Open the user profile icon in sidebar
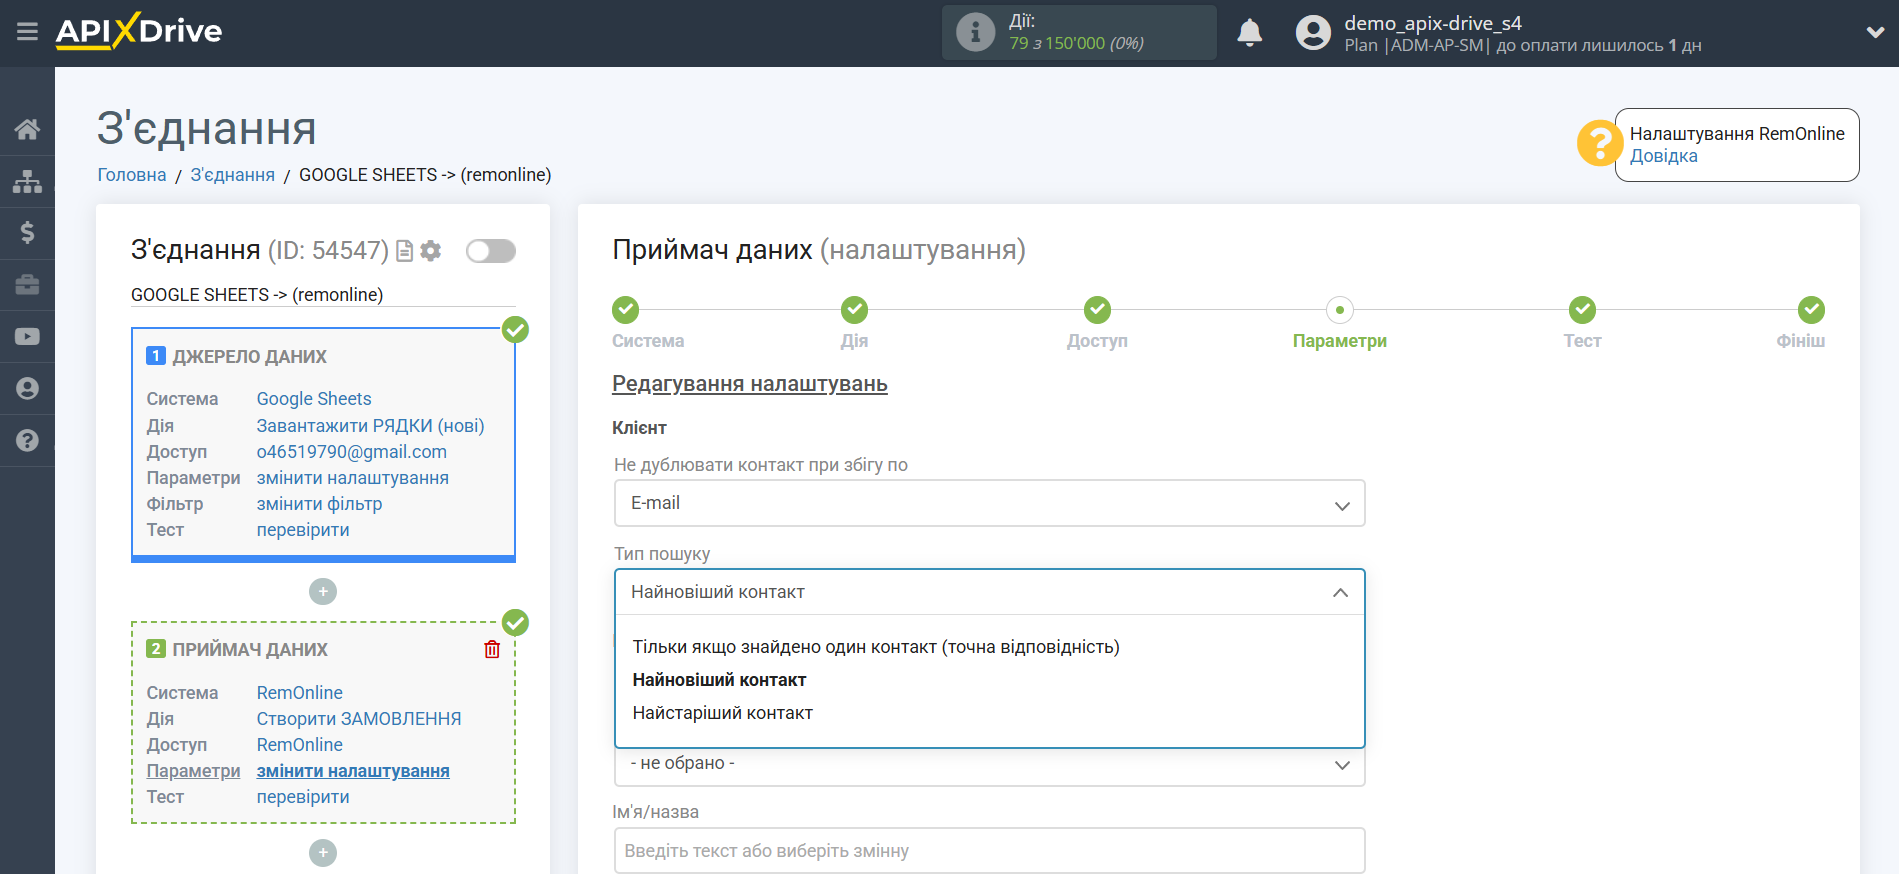The height and width of the screenshot is (874, 1899). [x=27, y=389]
